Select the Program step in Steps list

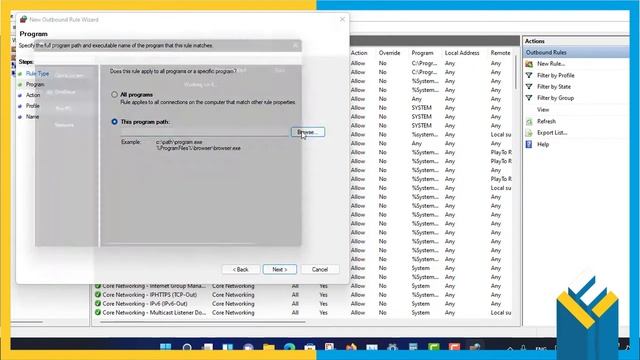click(35, 84)
